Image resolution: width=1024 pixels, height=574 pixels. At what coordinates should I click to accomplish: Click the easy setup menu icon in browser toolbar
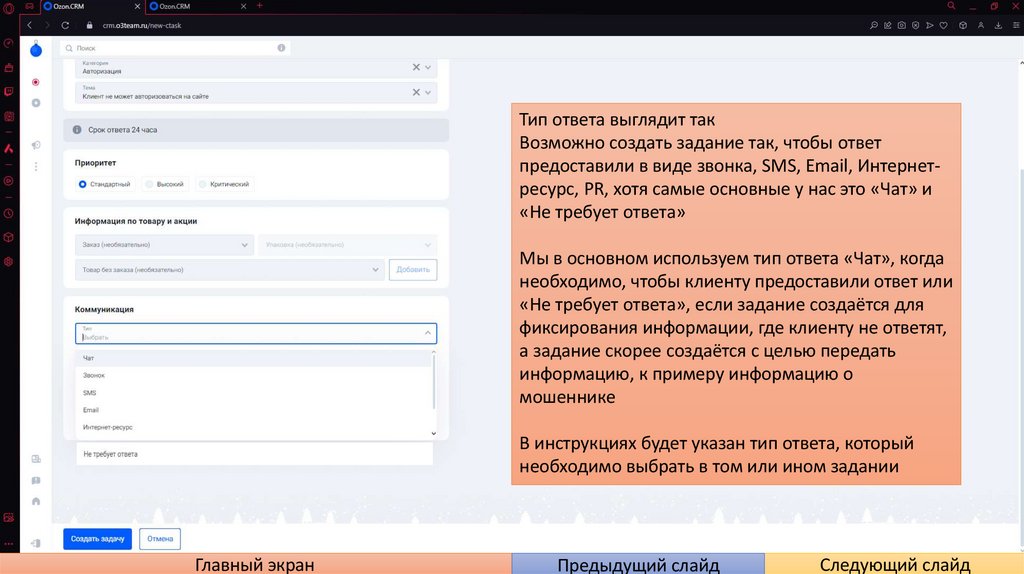(1016, 25)
